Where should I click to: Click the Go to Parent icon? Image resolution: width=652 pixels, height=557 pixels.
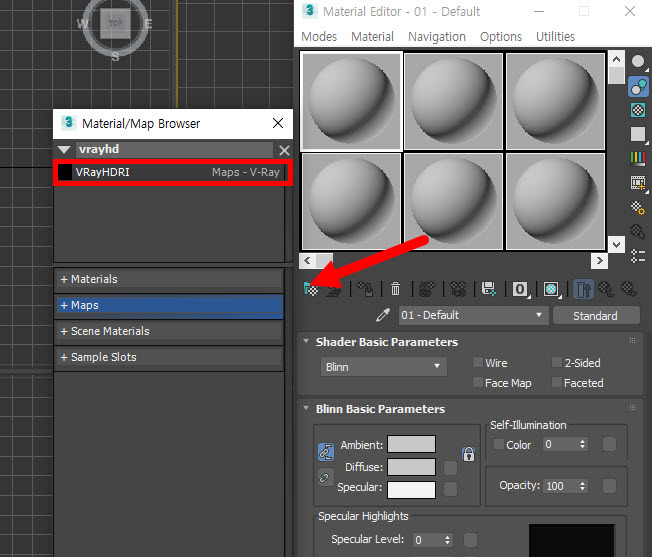[606, 289]
